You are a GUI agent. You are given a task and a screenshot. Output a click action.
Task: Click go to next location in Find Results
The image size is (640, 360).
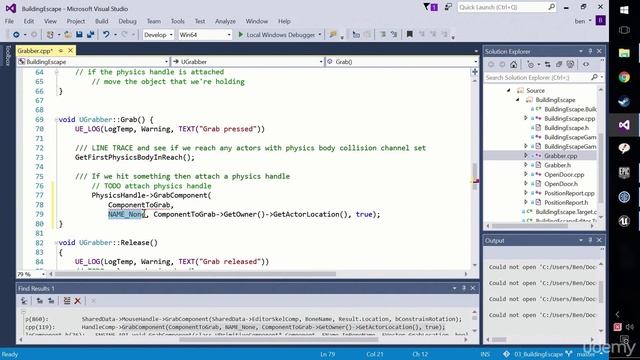[51, 301]
